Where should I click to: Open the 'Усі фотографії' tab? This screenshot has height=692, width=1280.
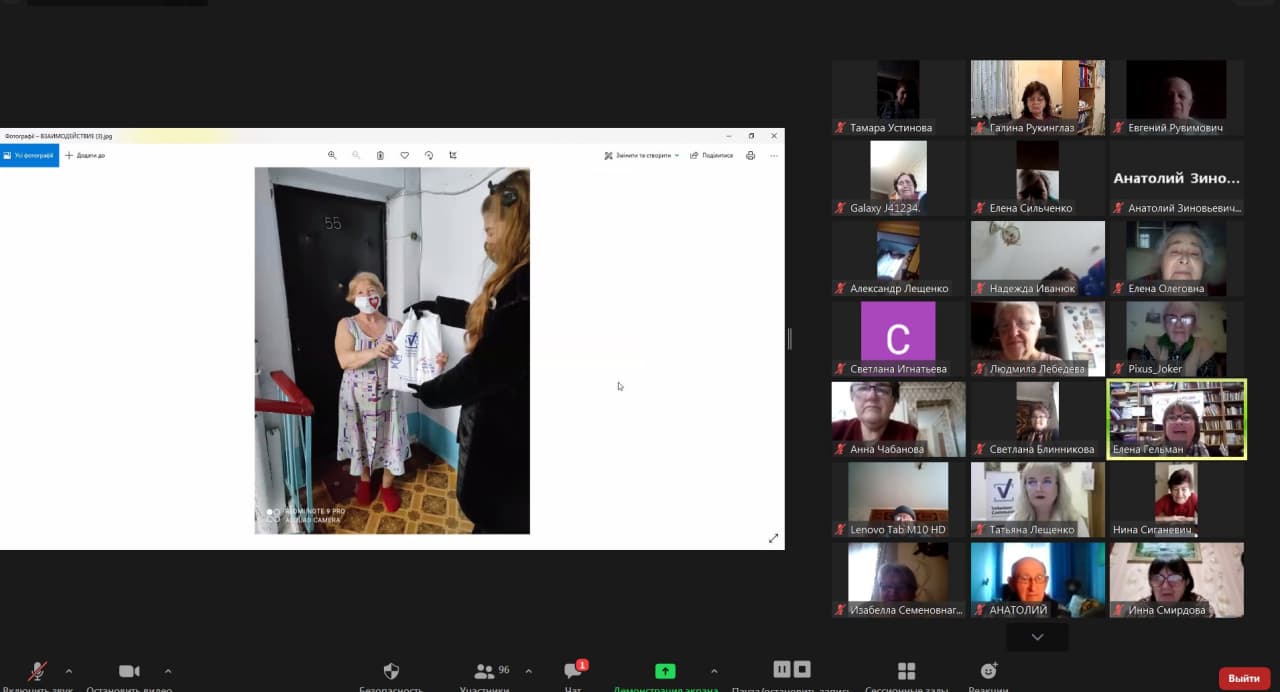click(x=29, y=155)
